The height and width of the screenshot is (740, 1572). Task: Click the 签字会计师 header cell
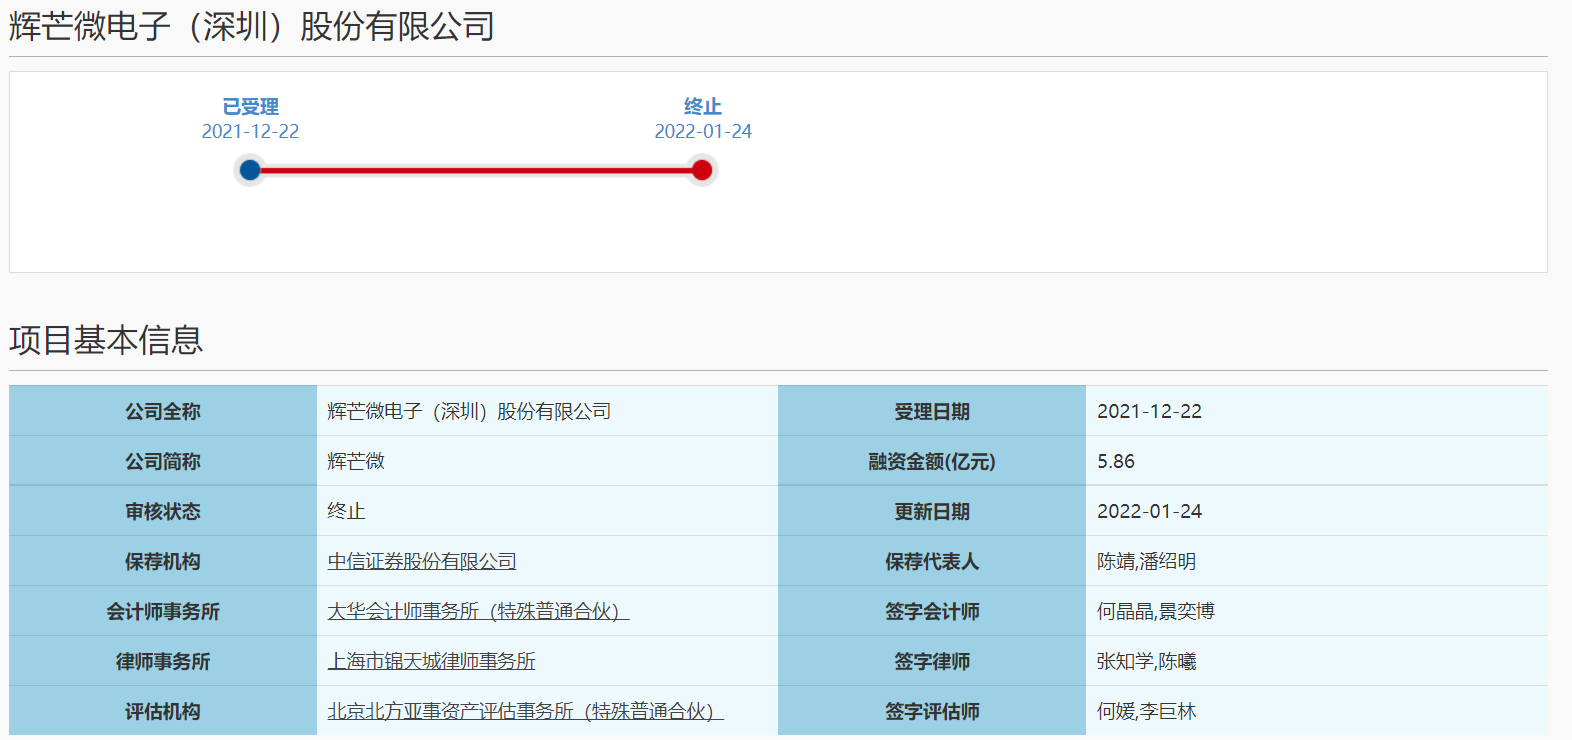pyautogui.click(x=932, y=611)
